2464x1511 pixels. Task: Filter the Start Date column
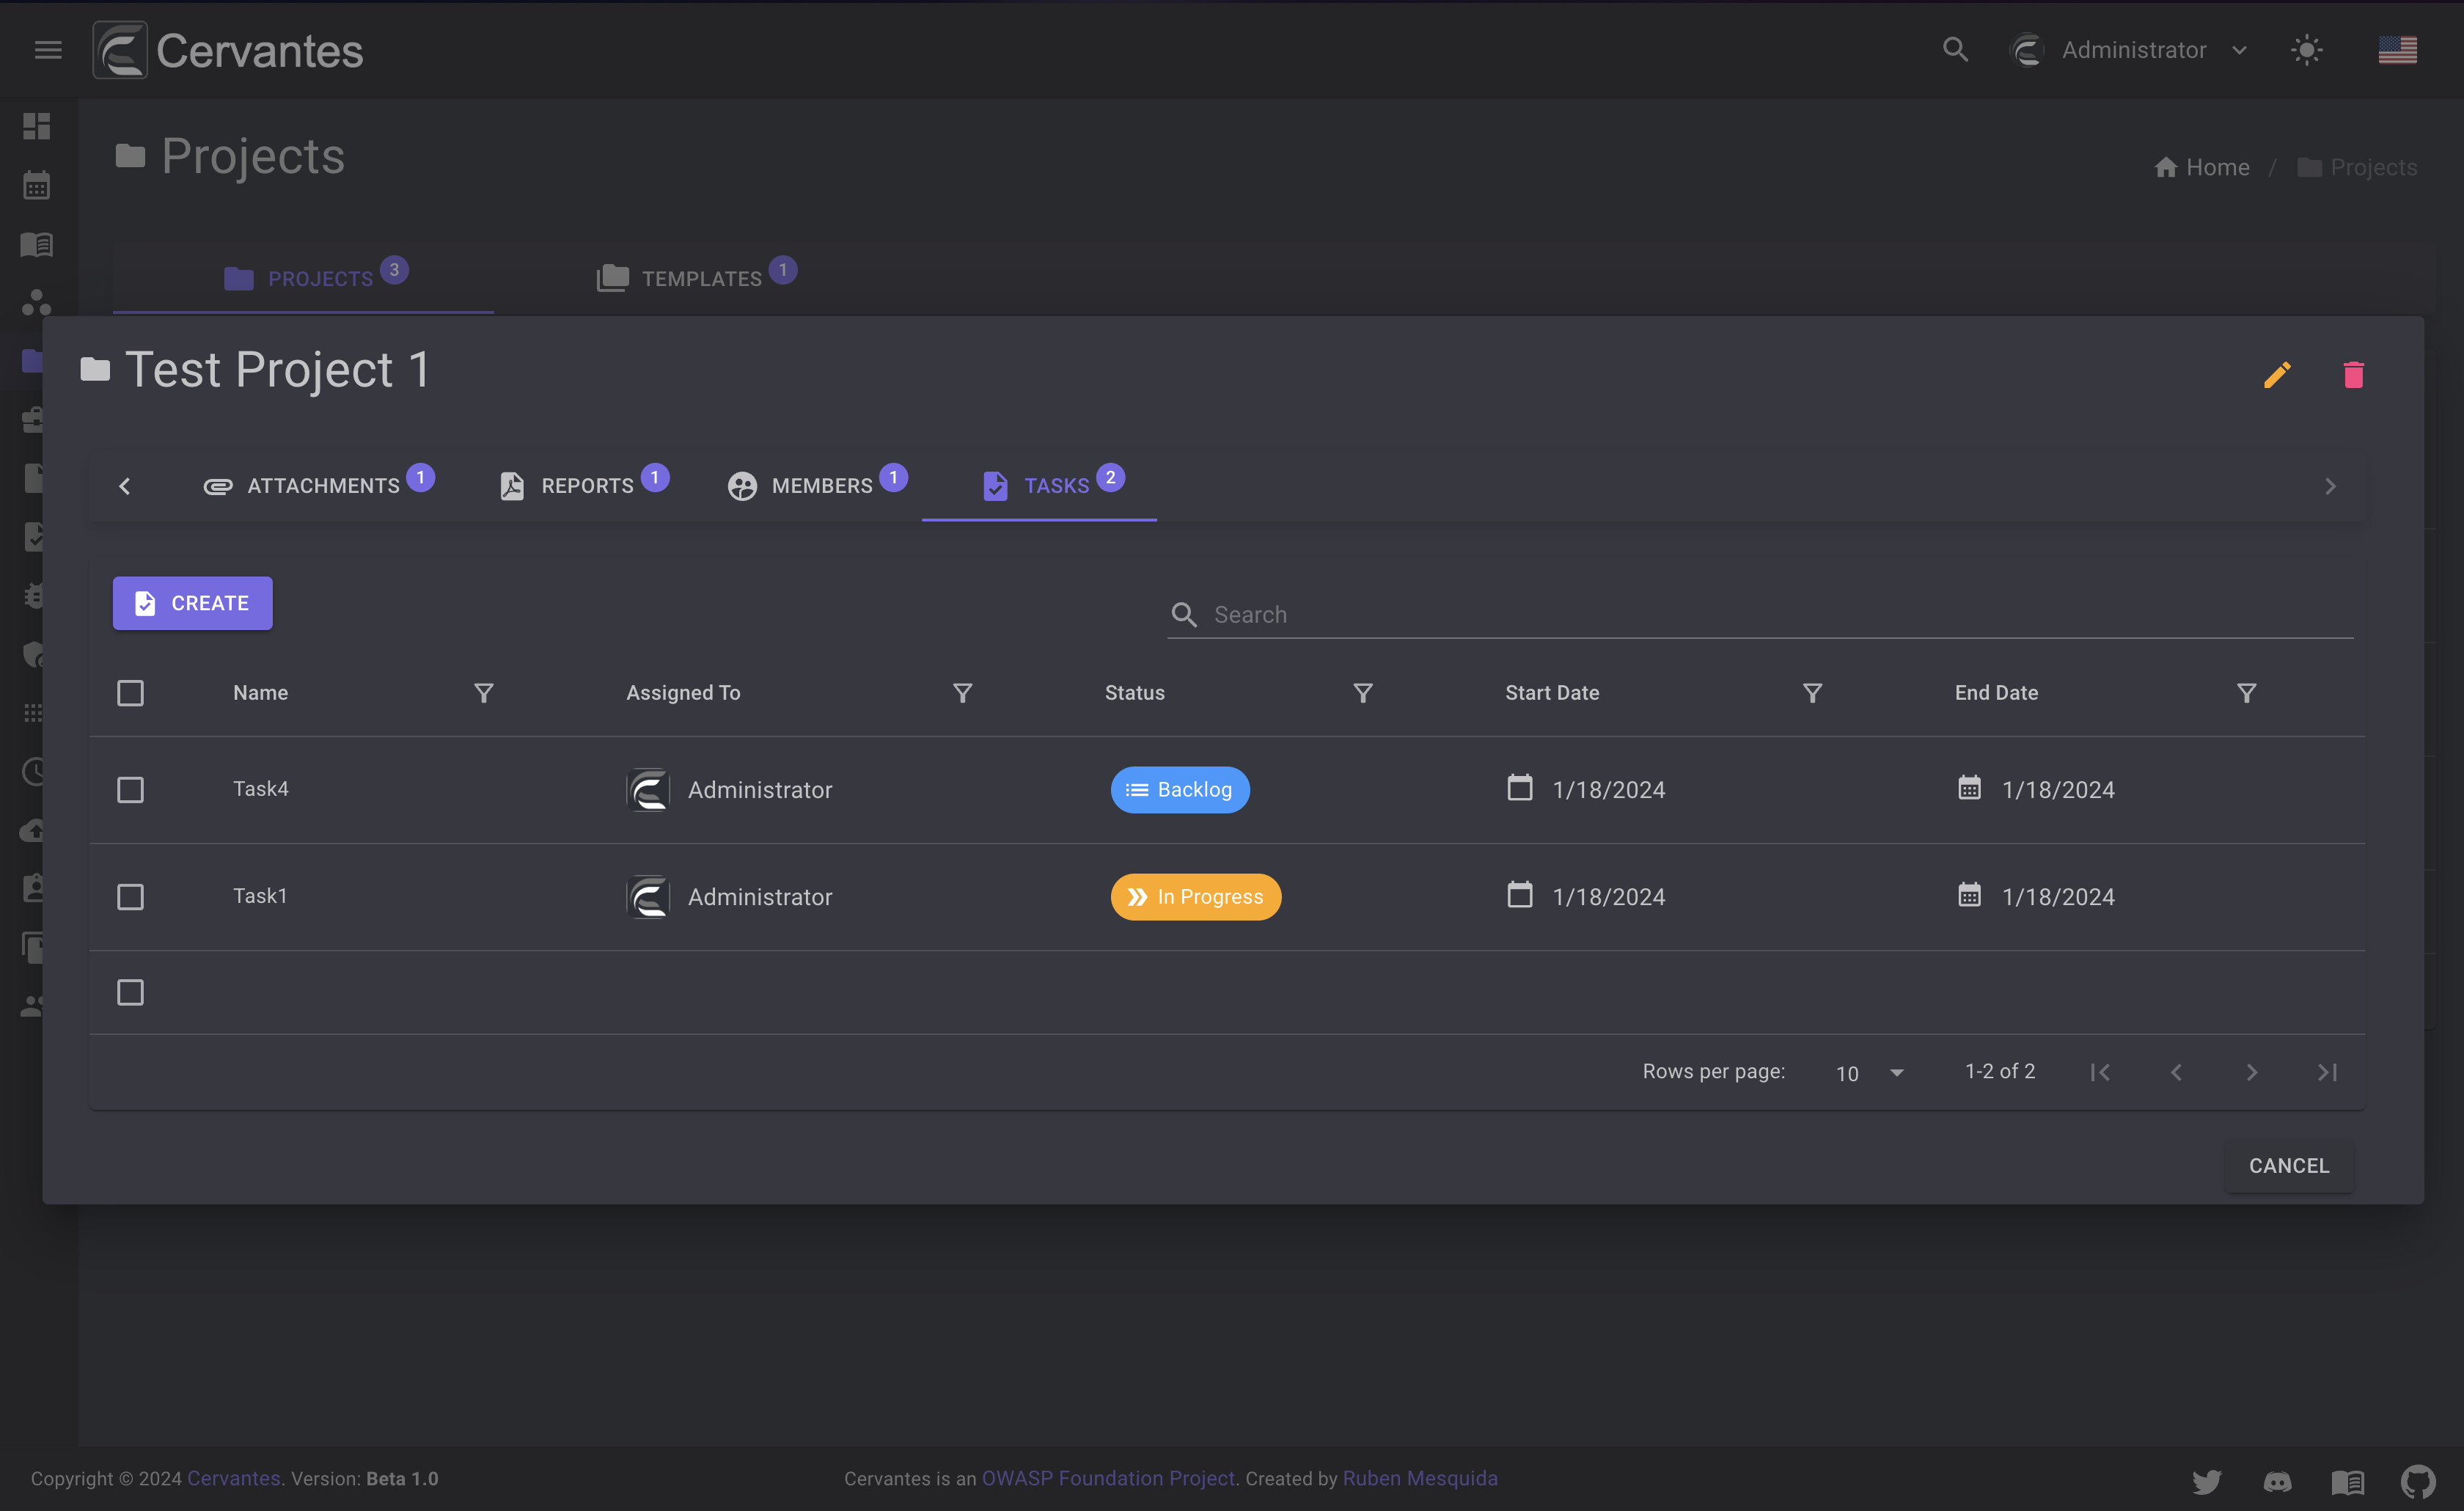tap(1812, 693)
